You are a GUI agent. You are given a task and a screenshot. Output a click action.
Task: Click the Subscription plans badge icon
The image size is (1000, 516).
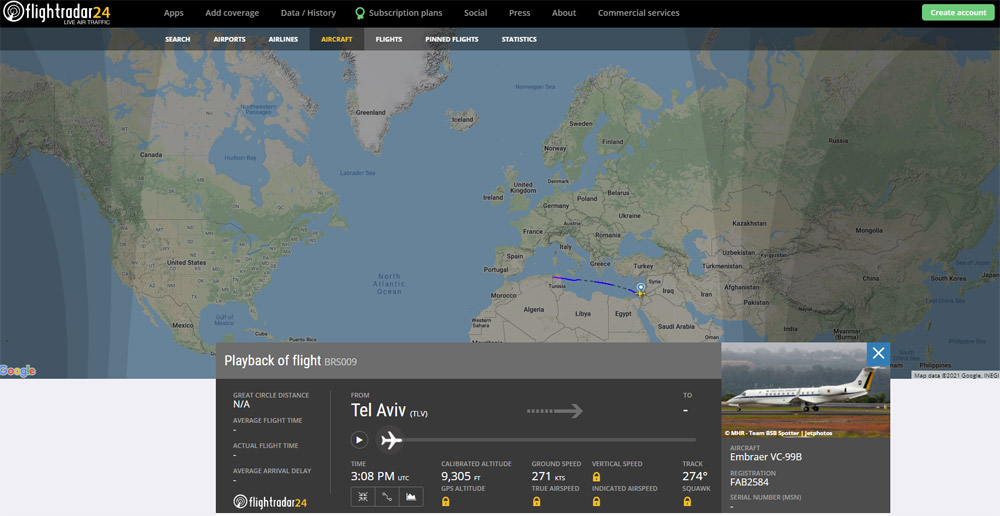coord(360,13)
